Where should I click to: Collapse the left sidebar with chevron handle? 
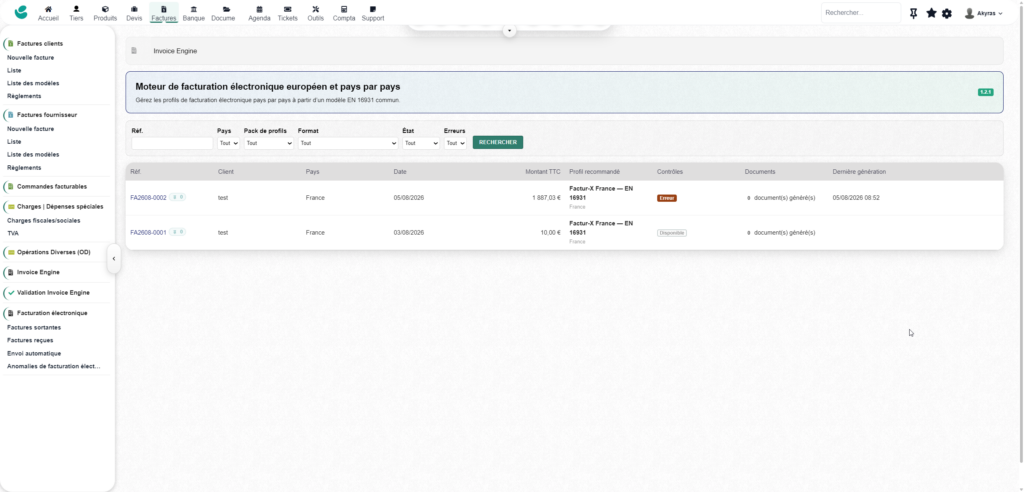pos(114,259)
